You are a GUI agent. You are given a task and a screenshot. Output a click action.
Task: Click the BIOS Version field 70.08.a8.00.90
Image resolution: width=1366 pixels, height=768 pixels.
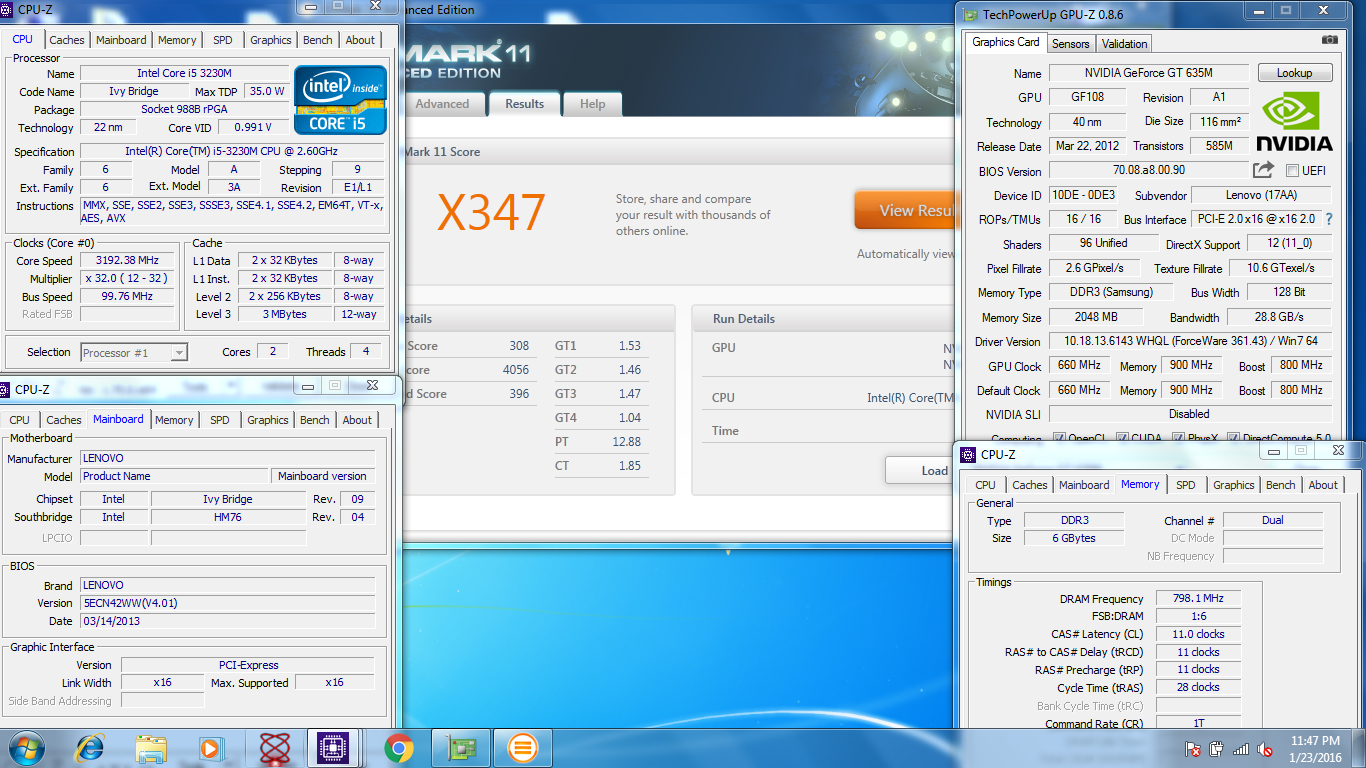(x=1148, y=171)
